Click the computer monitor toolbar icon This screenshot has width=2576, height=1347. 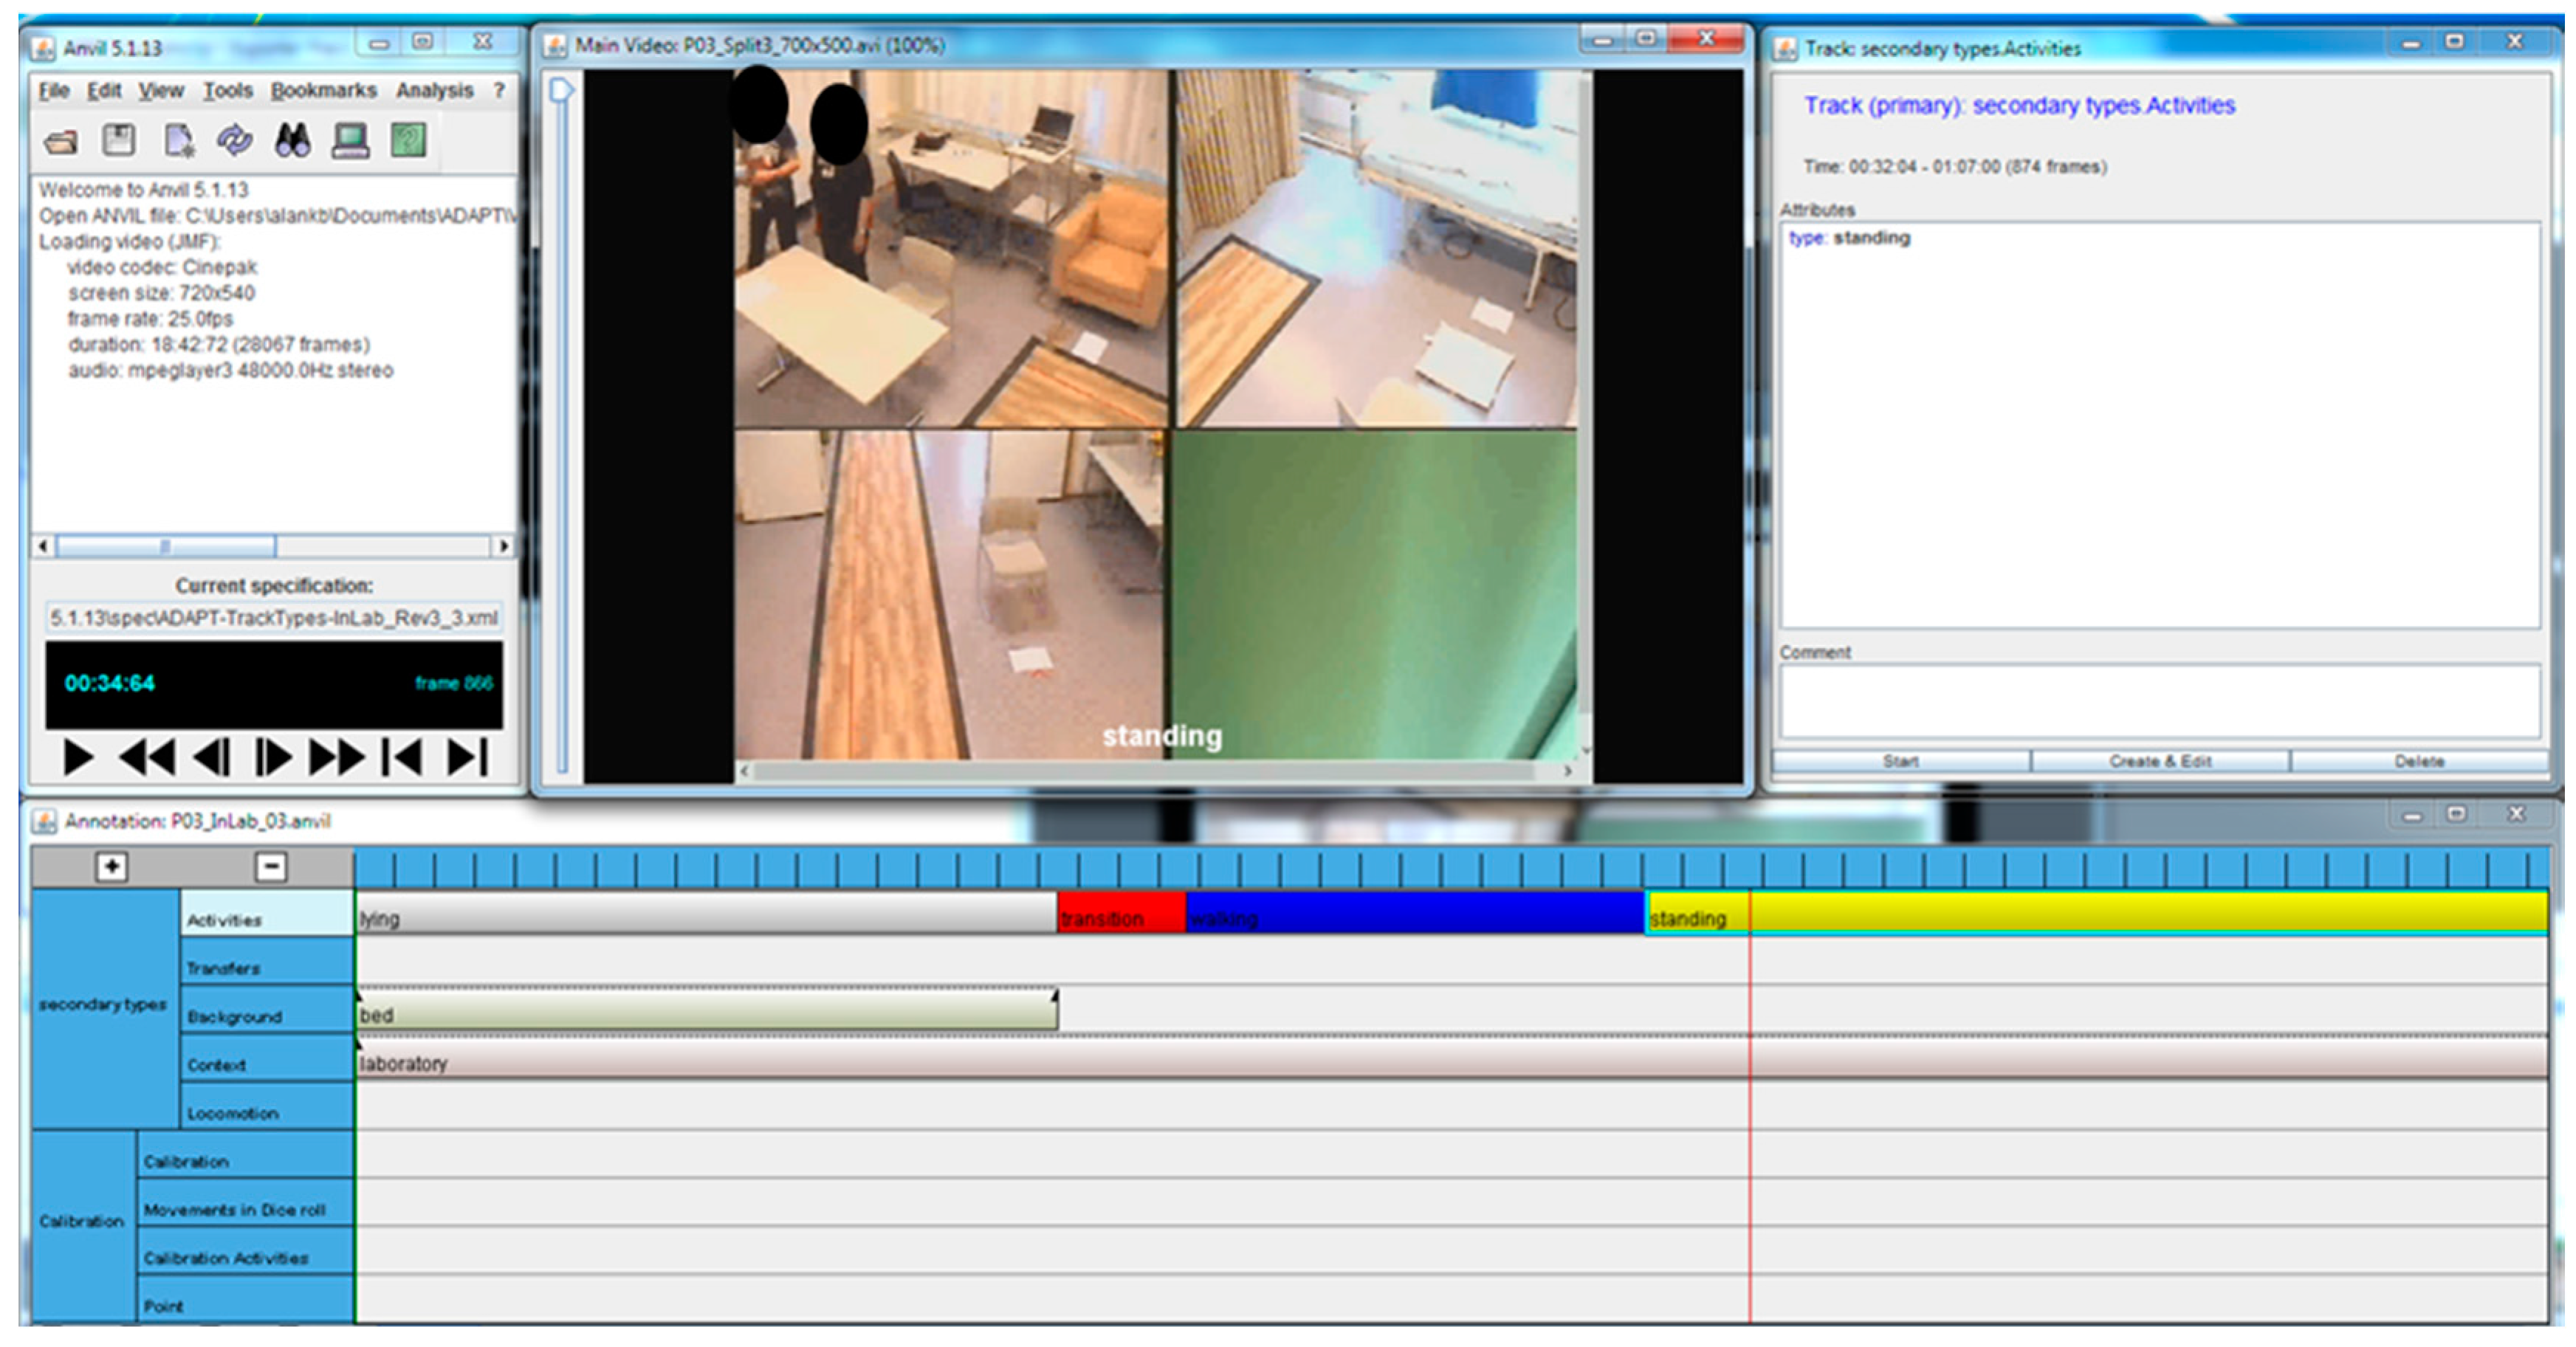pyautogui.click(x=350, y=140)
